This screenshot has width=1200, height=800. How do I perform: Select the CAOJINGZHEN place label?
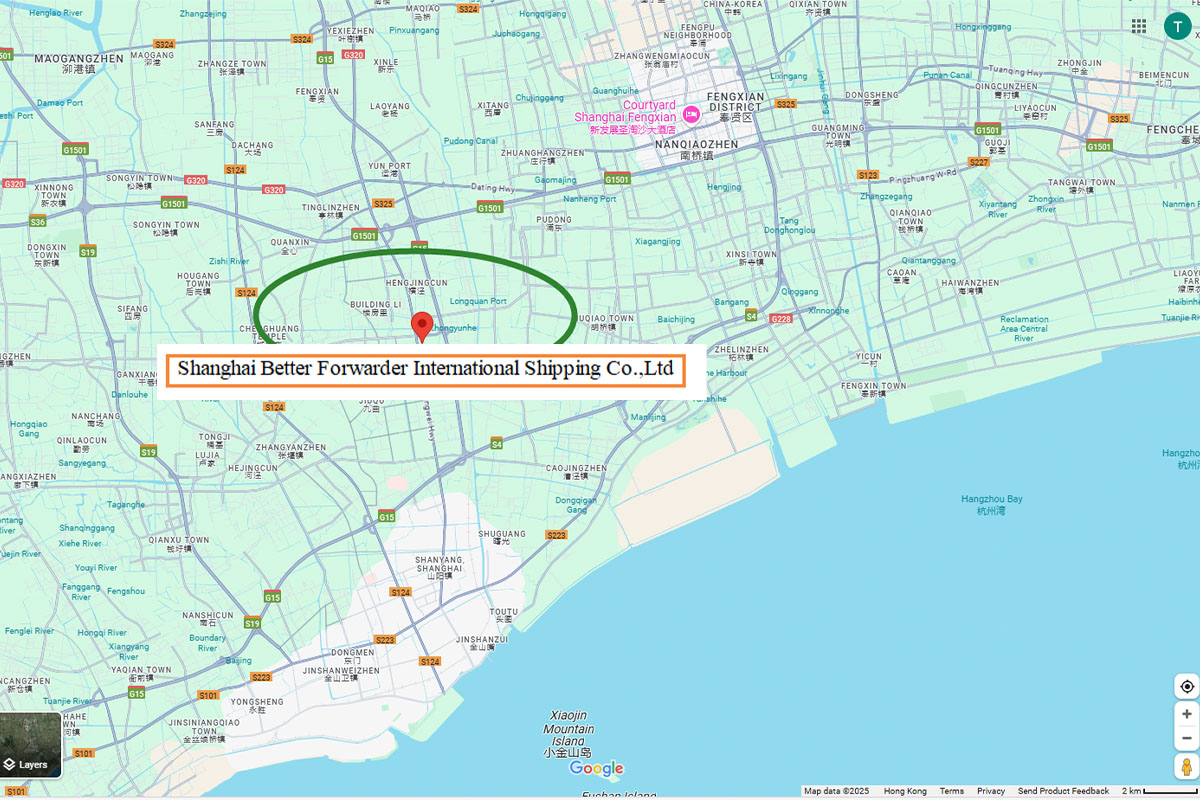click(x=574, y=472)
